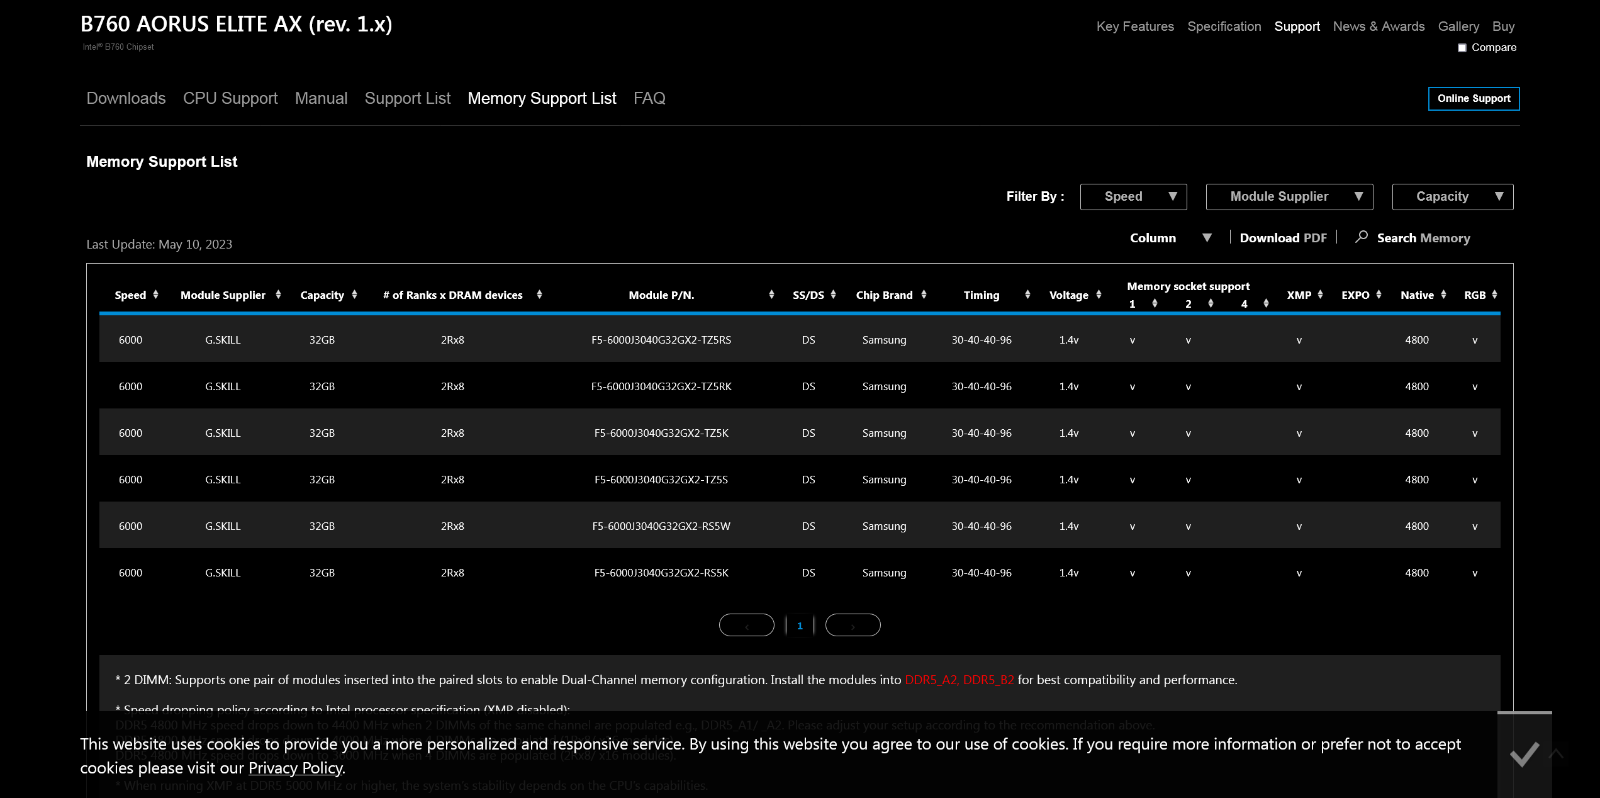This screenshot has width=1600, height=798.
Task: Click the Online Support button
Action: point(1474,99)
